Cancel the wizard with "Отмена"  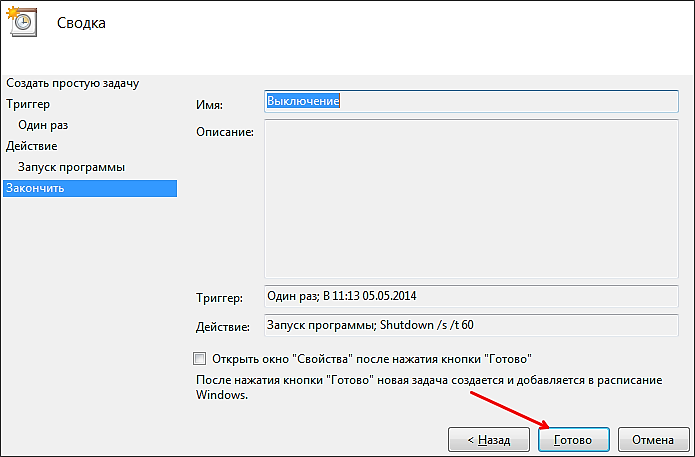tap(653, 440)
